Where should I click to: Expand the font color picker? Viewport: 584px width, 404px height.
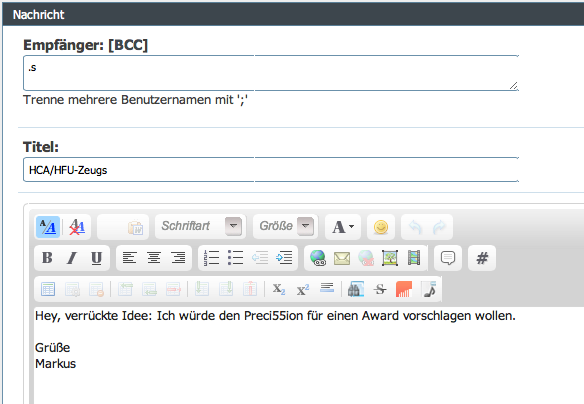(x=343, y=227)
